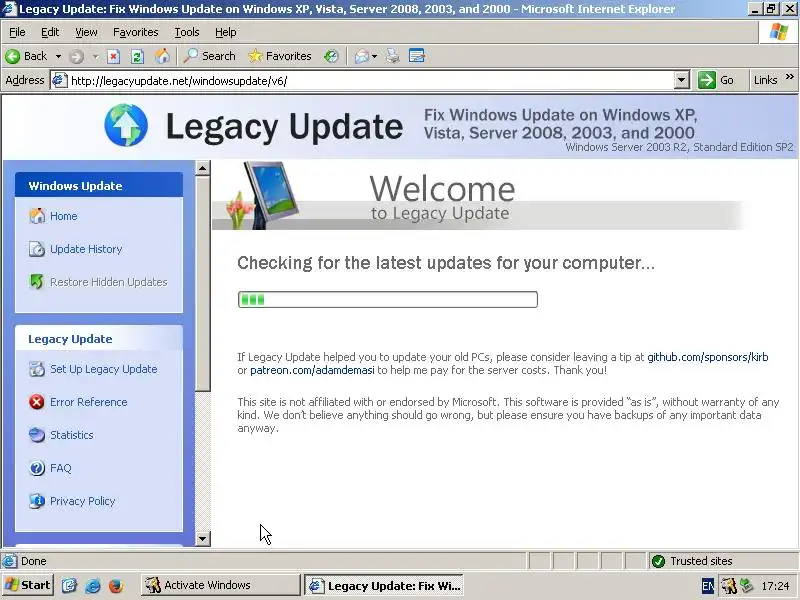The width and height of the screenshot is (800, 600).
Task: Expand the Links toolbar chevron
Action: pyautogui.click(x=790, y=77)
